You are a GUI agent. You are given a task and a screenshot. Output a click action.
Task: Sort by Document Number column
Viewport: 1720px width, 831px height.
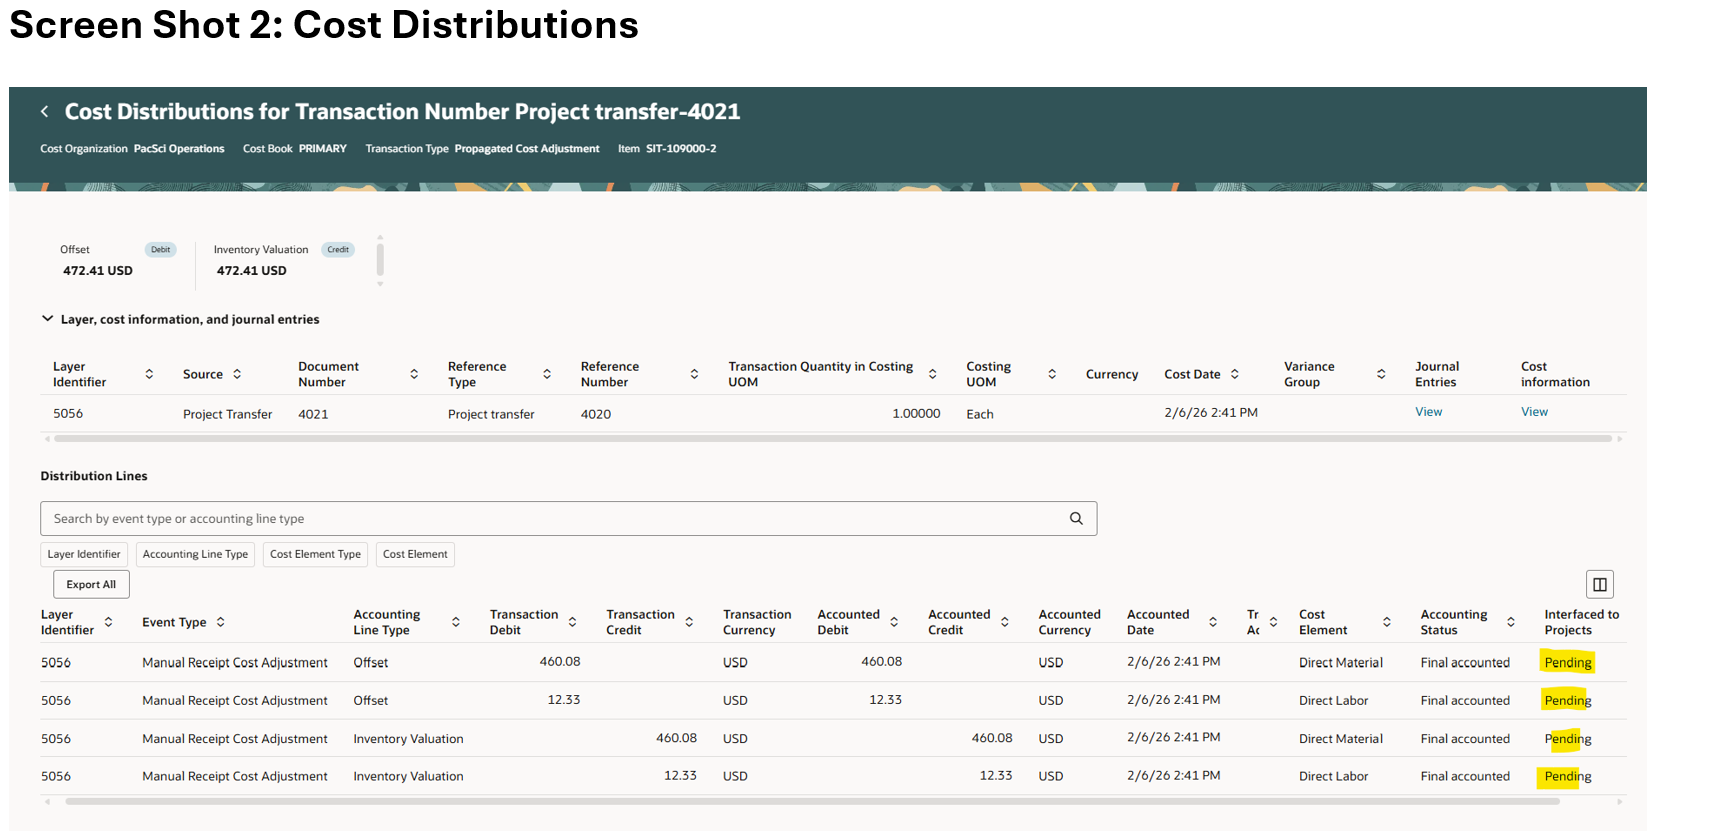(x=414, y=374)
